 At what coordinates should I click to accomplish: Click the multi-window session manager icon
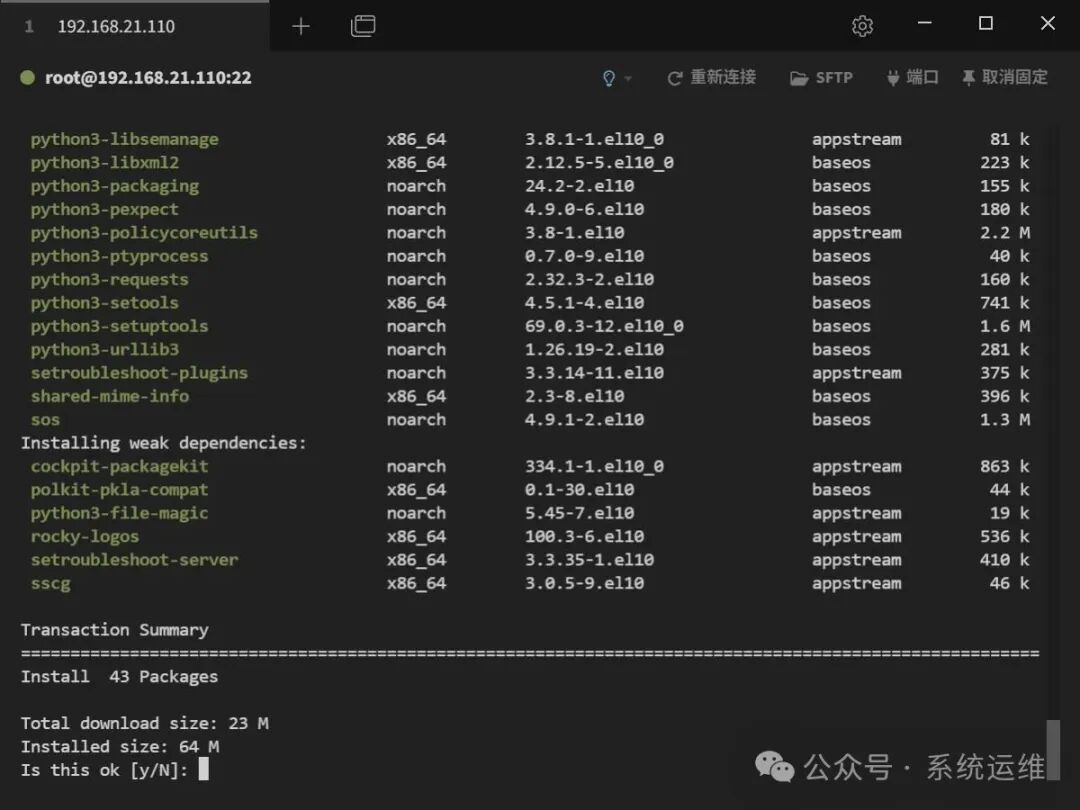[363, 27]
